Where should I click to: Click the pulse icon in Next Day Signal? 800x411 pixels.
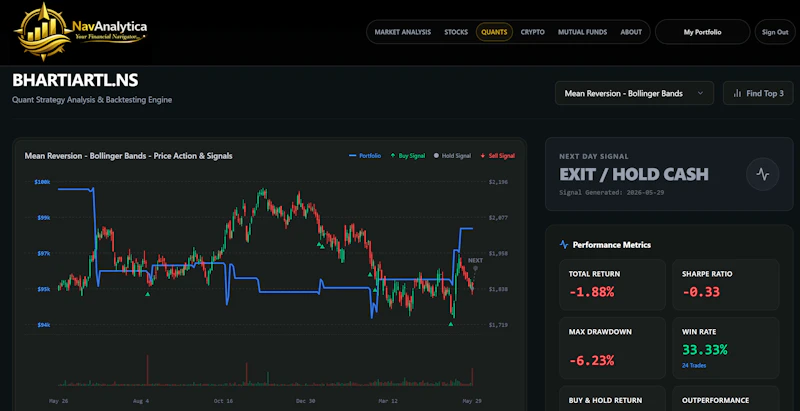(x=762, y=174)
